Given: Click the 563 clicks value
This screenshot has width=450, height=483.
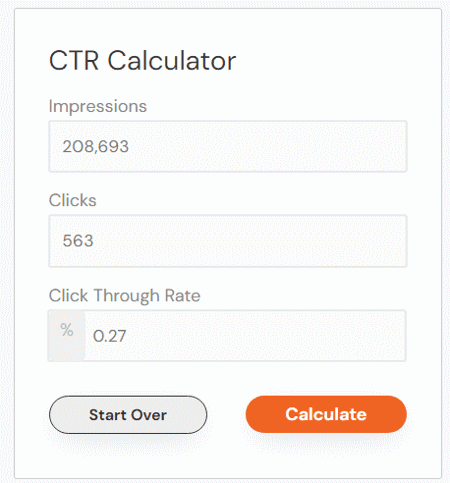Looking at the screenshot, I should pos(78,241).
